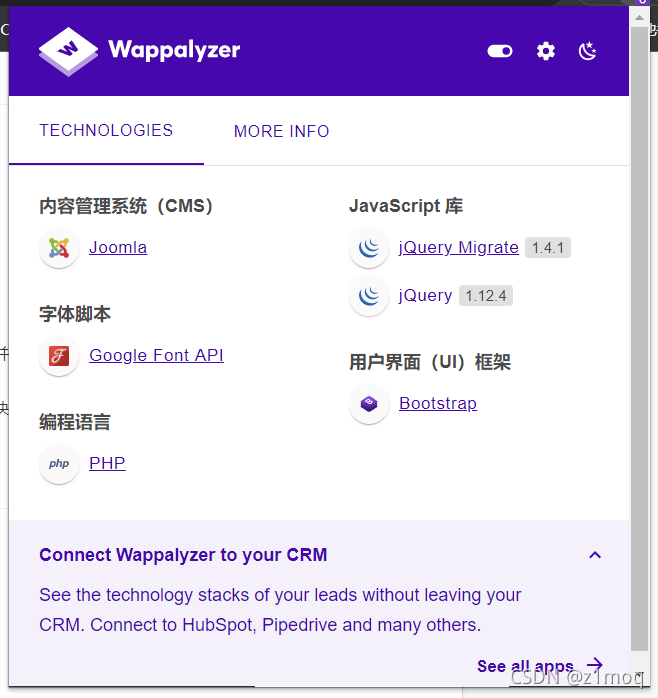Click the jQuery 1.12.4 icon

(369, 296)
